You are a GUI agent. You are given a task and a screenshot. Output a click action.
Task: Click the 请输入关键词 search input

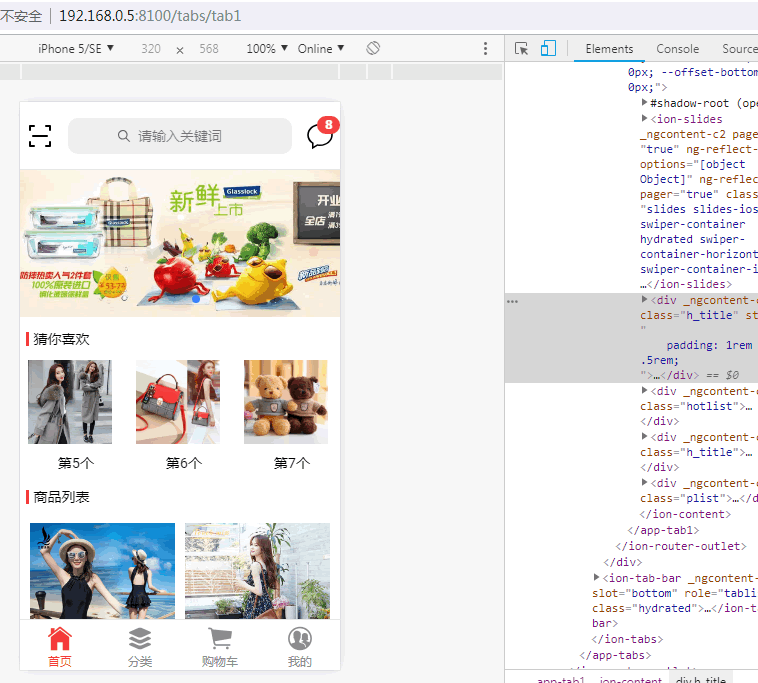(180, 136)
